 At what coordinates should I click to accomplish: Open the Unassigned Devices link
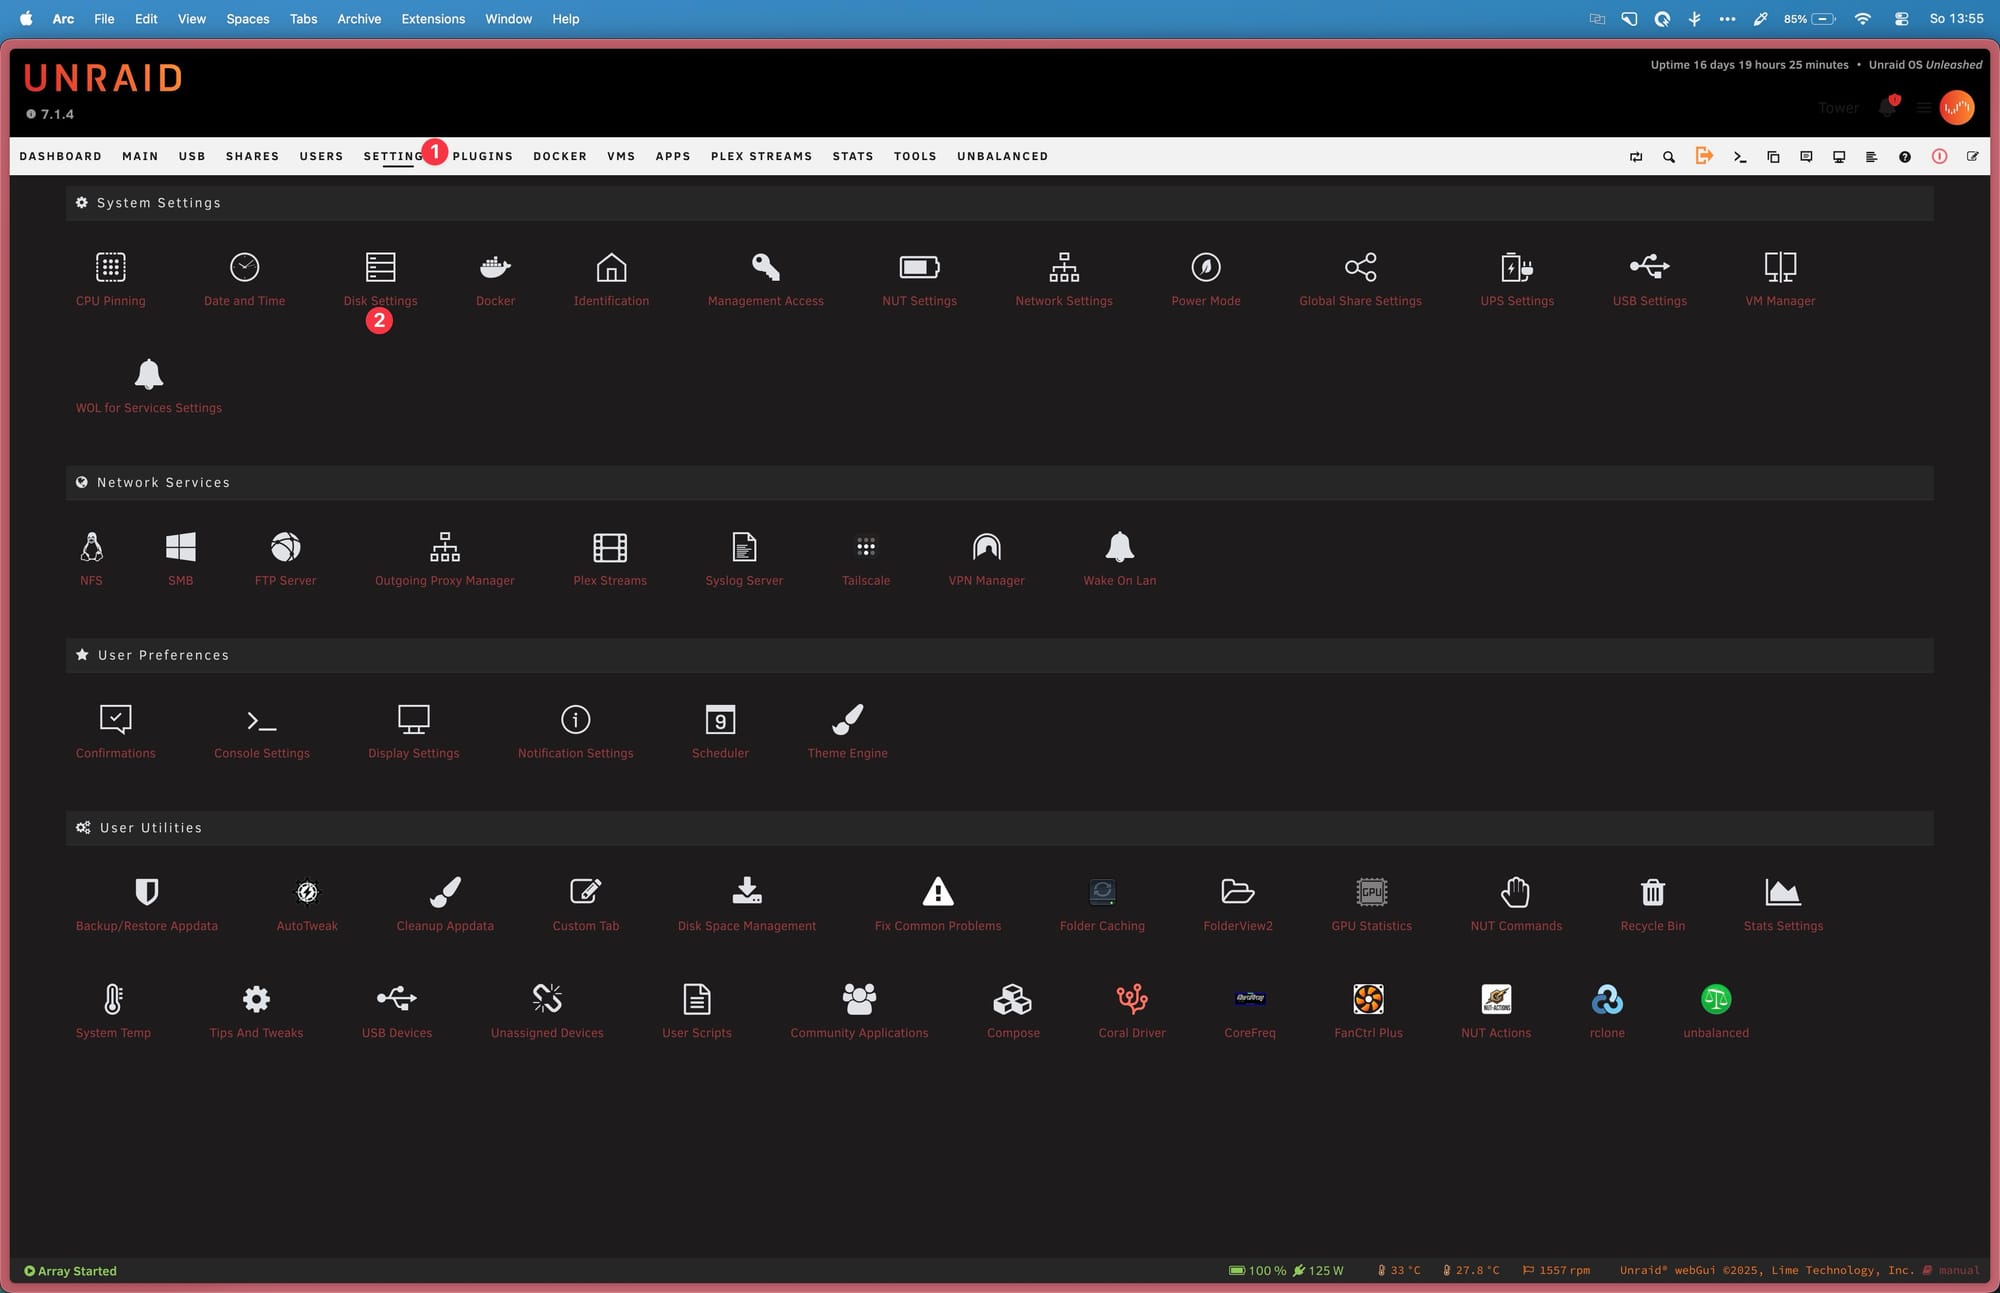coord(547,1033)
